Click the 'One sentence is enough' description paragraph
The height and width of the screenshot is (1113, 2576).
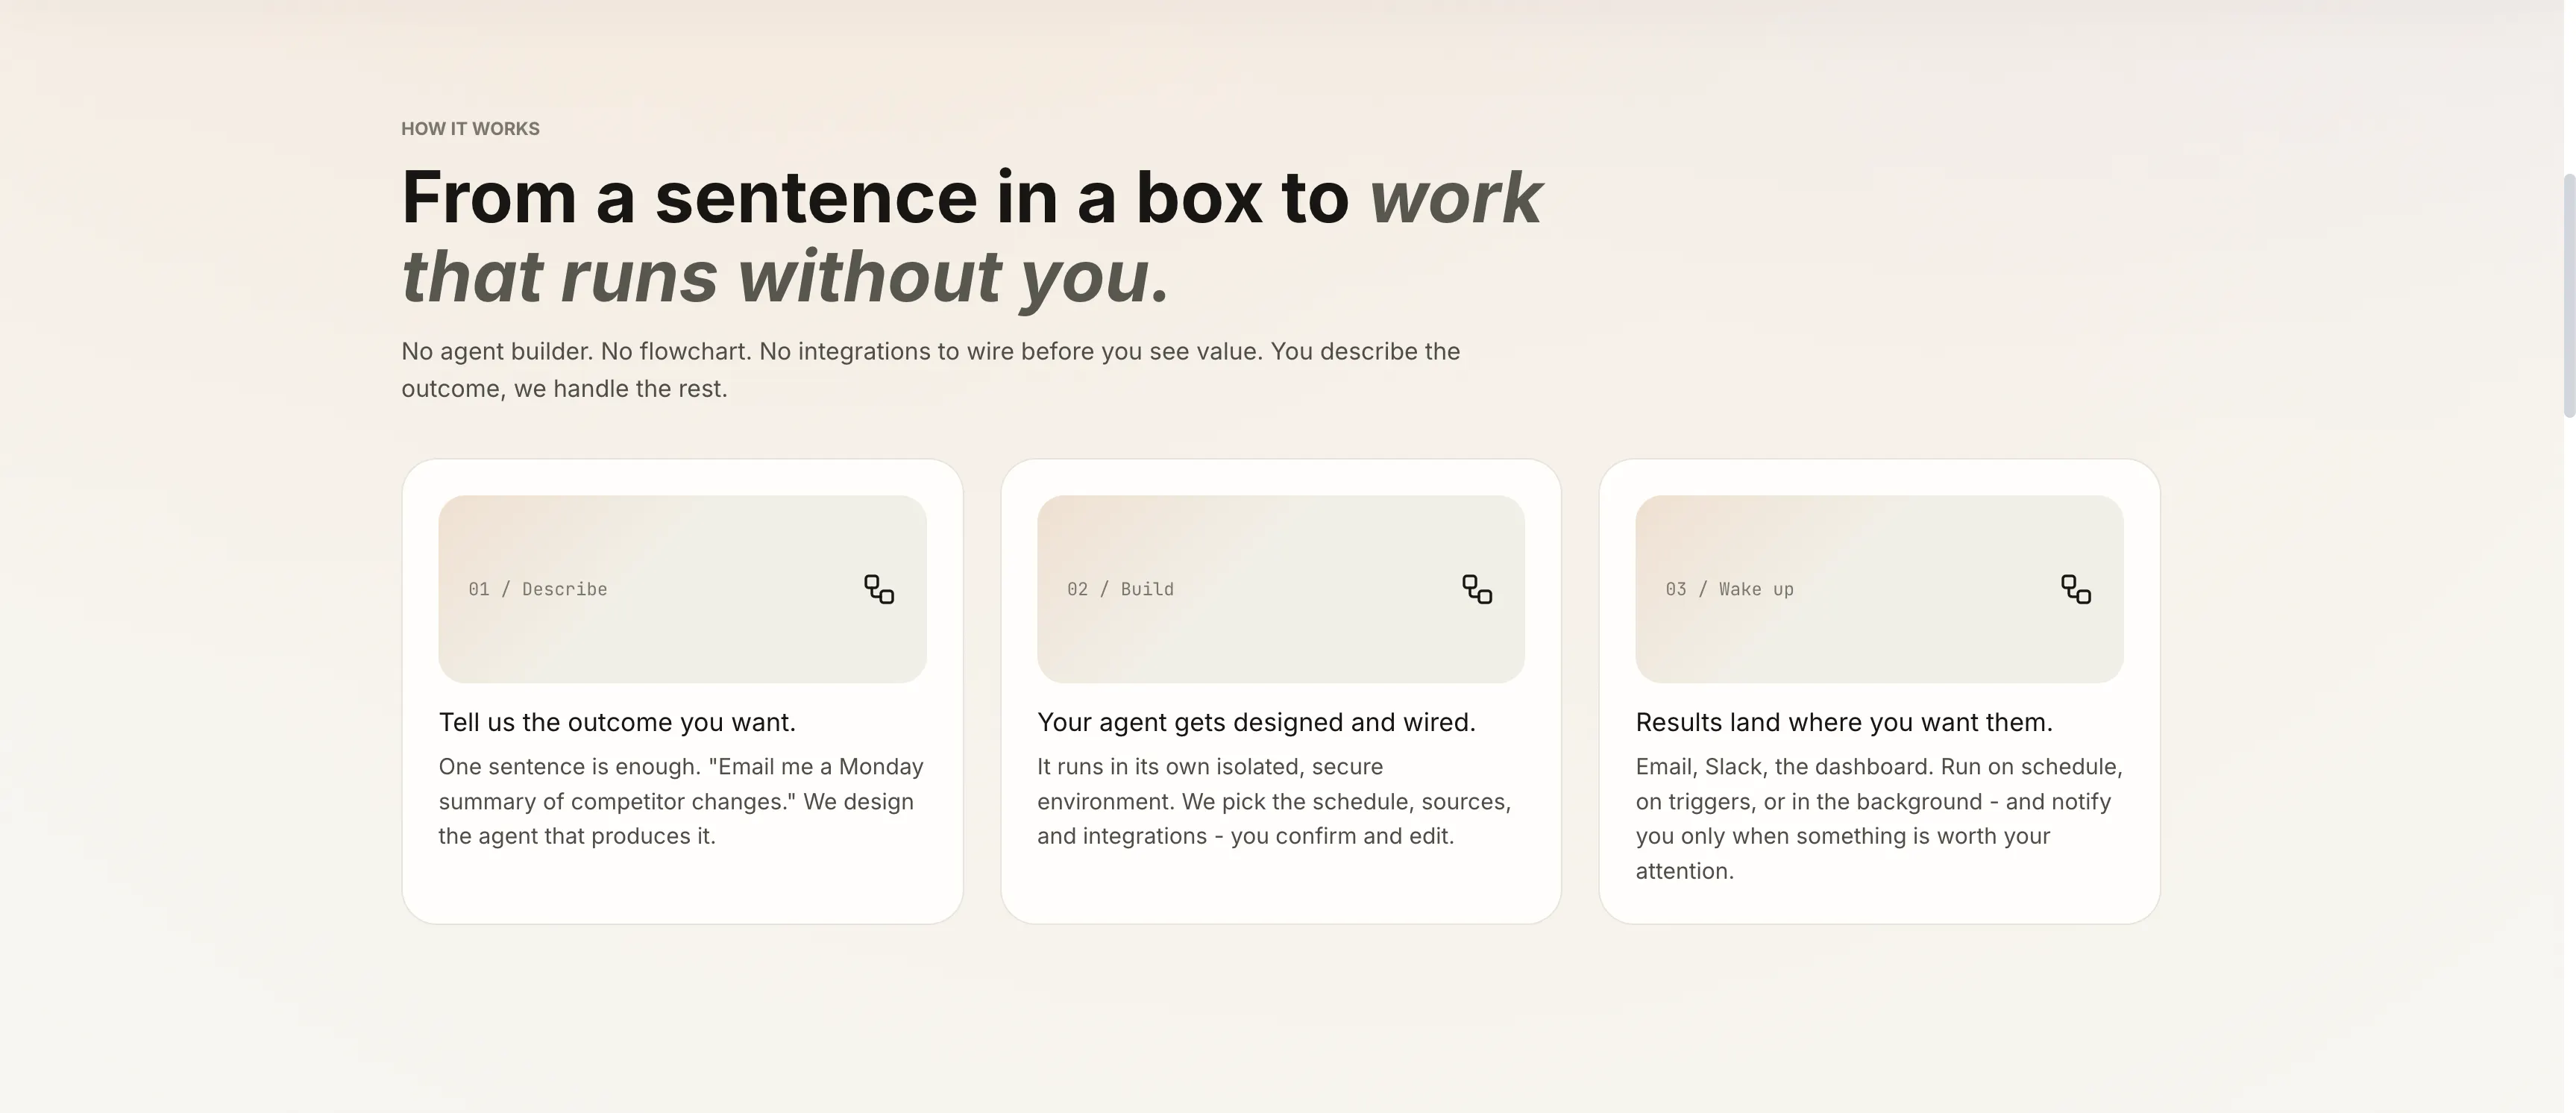(682, 801)
